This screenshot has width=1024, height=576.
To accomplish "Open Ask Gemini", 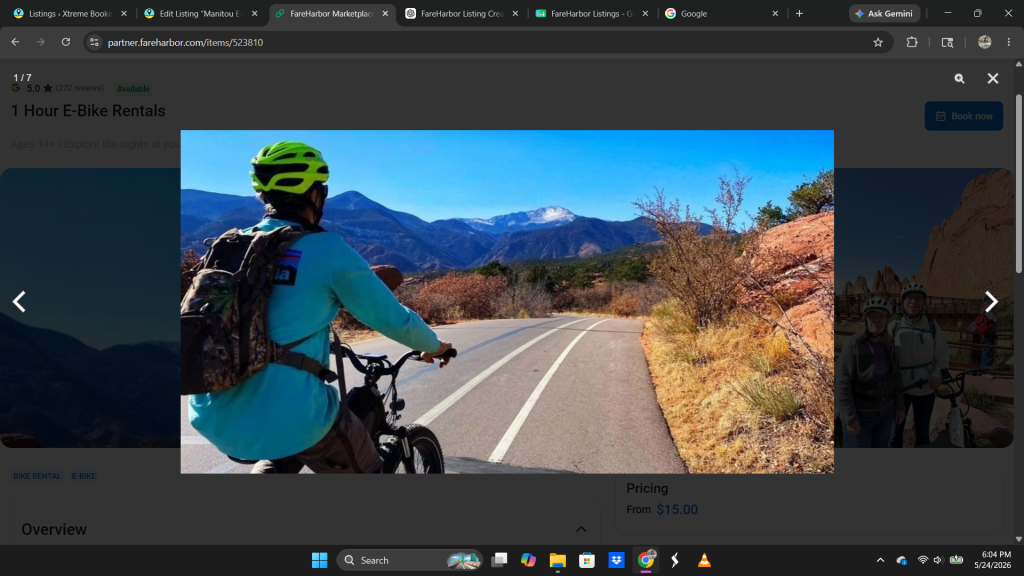I will click(x=884, y=14).
